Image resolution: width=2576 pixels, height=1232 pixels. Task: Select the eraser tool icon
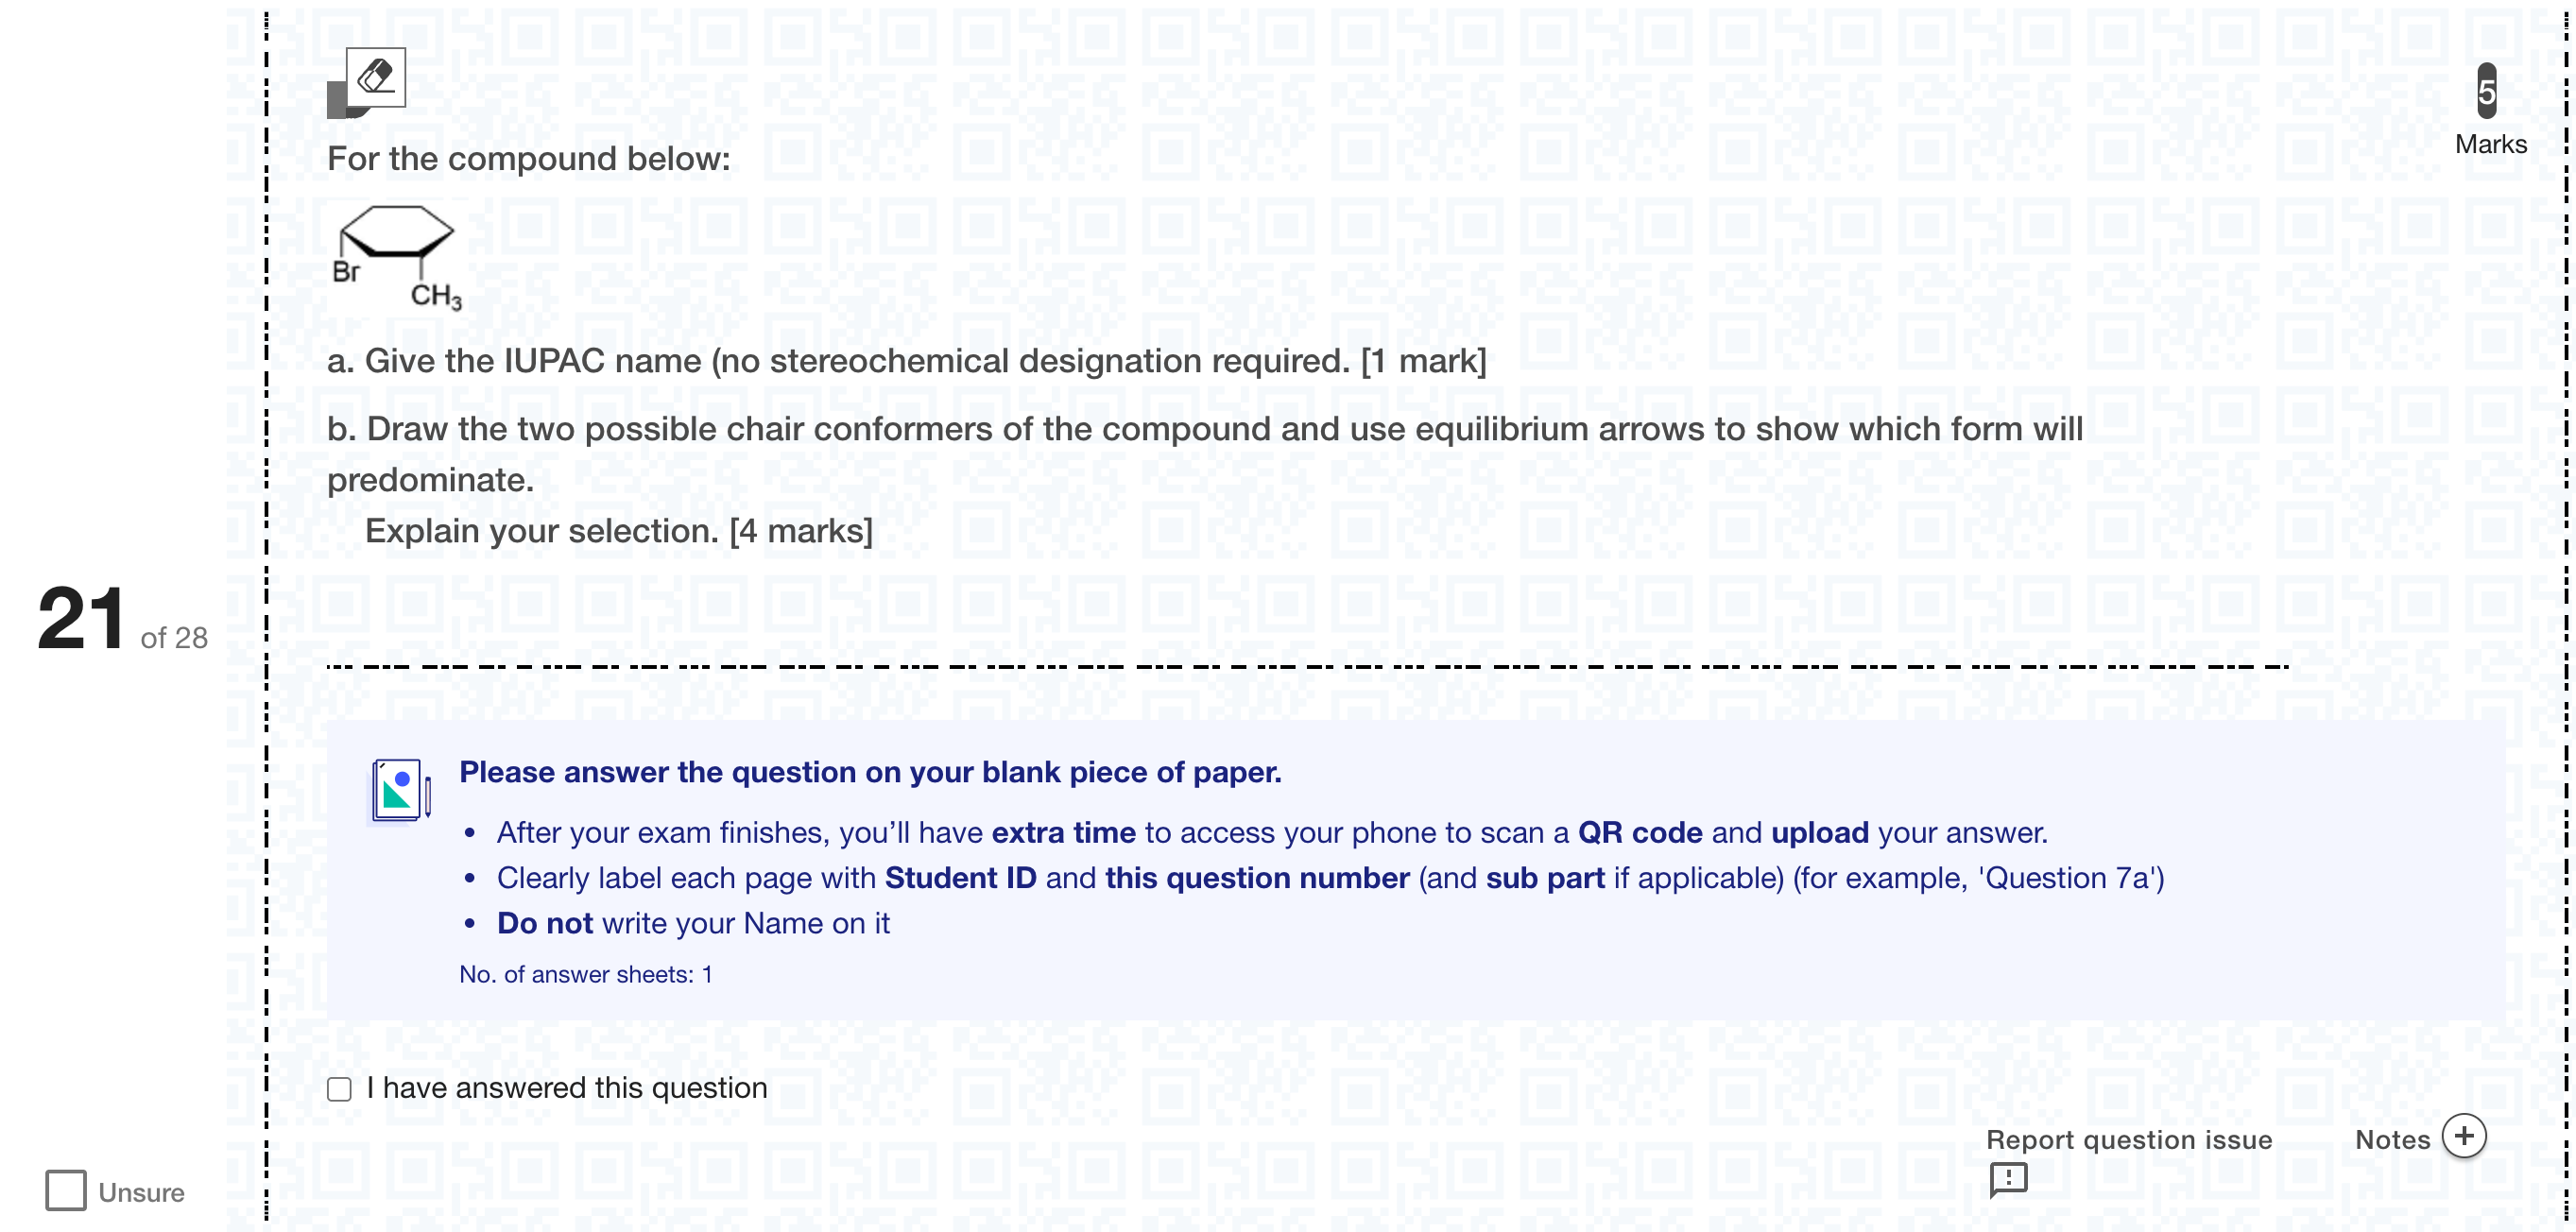pos(376,76)
